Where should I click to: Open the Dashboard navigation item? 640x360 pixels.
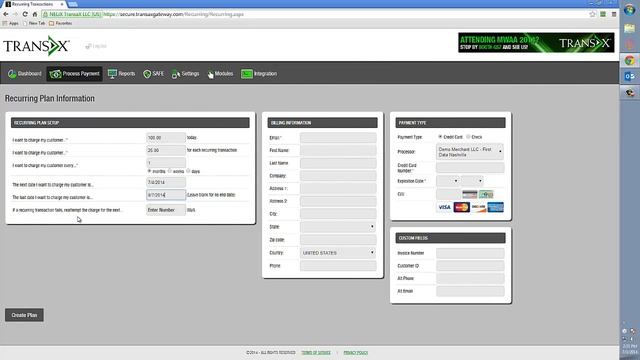[x=24, y=74]
